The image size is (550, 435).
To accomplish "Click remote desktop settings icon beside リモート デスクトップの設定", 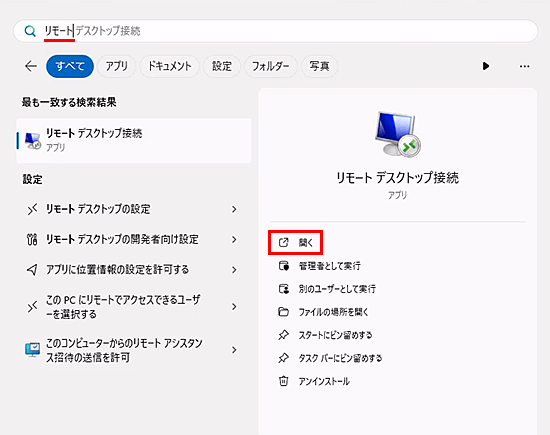I will pos(32,209).
